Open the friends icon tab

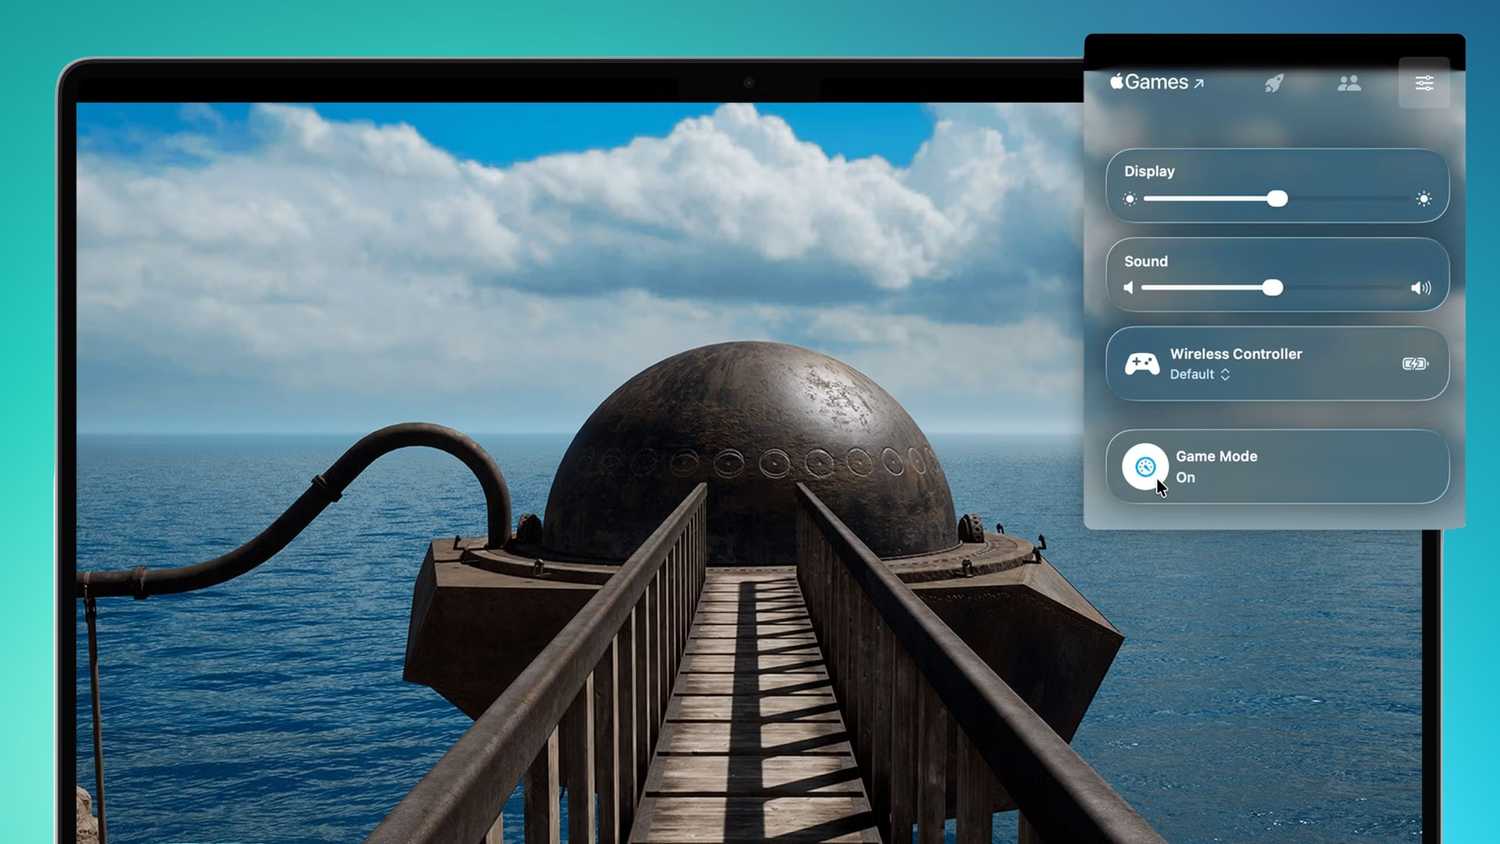1349,83
